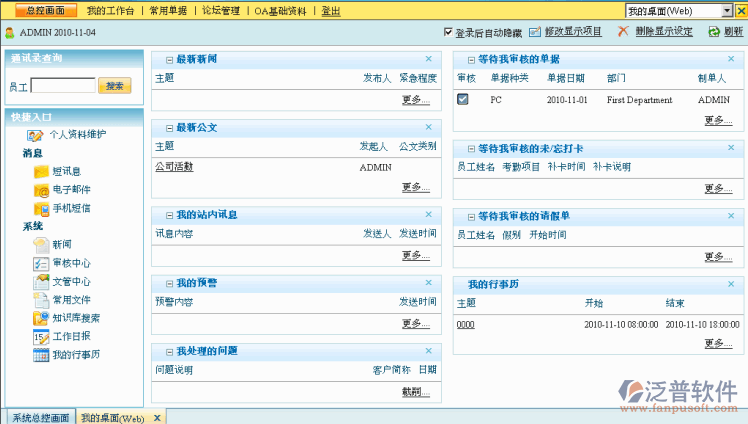Click the 搜索 button for employee lookup
748x424 pixels.
[x=114, y=86]
